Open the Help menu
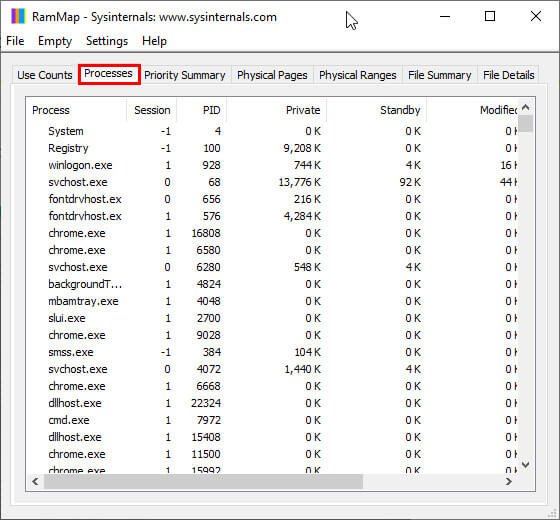 154,41
